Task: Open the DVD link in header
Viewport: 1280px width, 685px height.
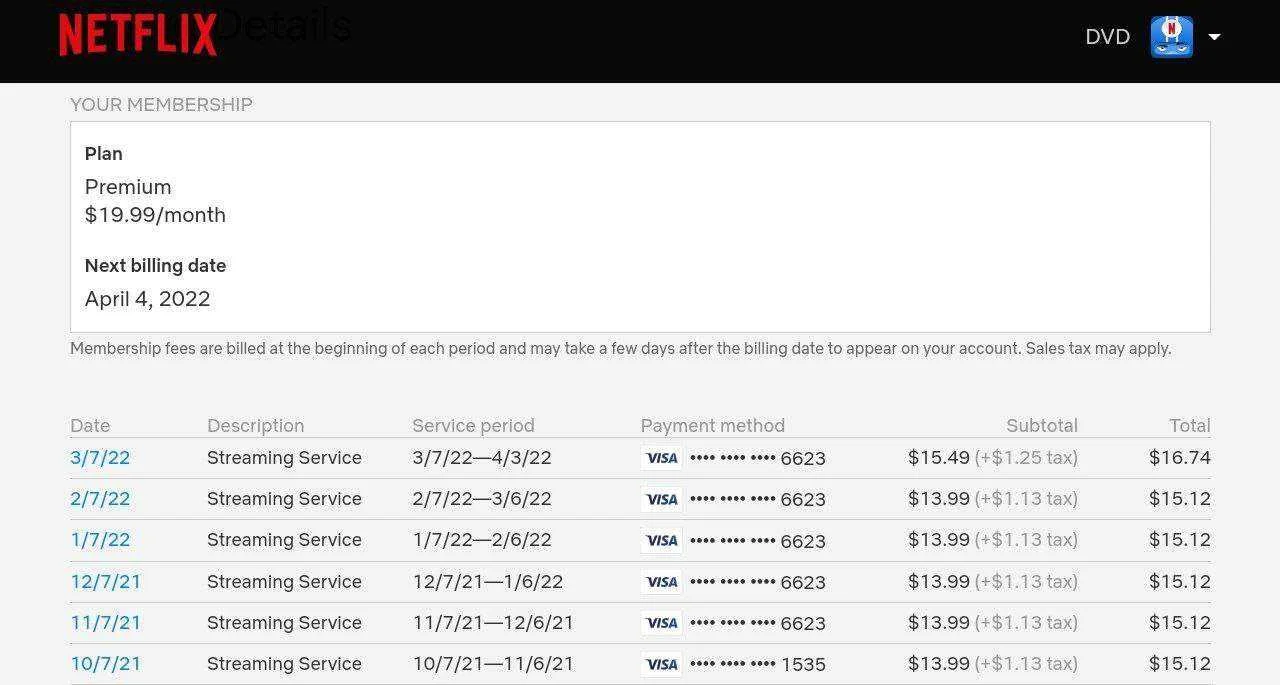Action: 1107,37
